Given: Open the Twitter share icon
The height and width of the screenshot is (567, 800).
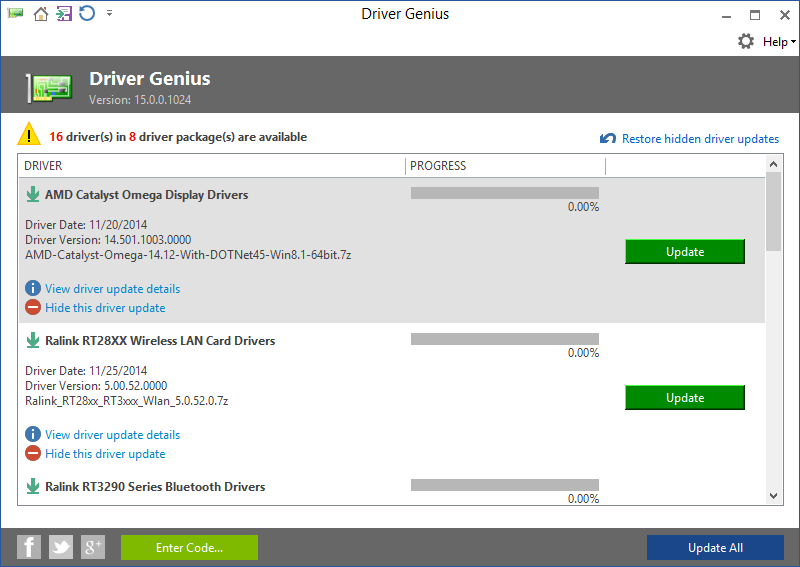Looking at the screenshot, I should coord(61,548).
